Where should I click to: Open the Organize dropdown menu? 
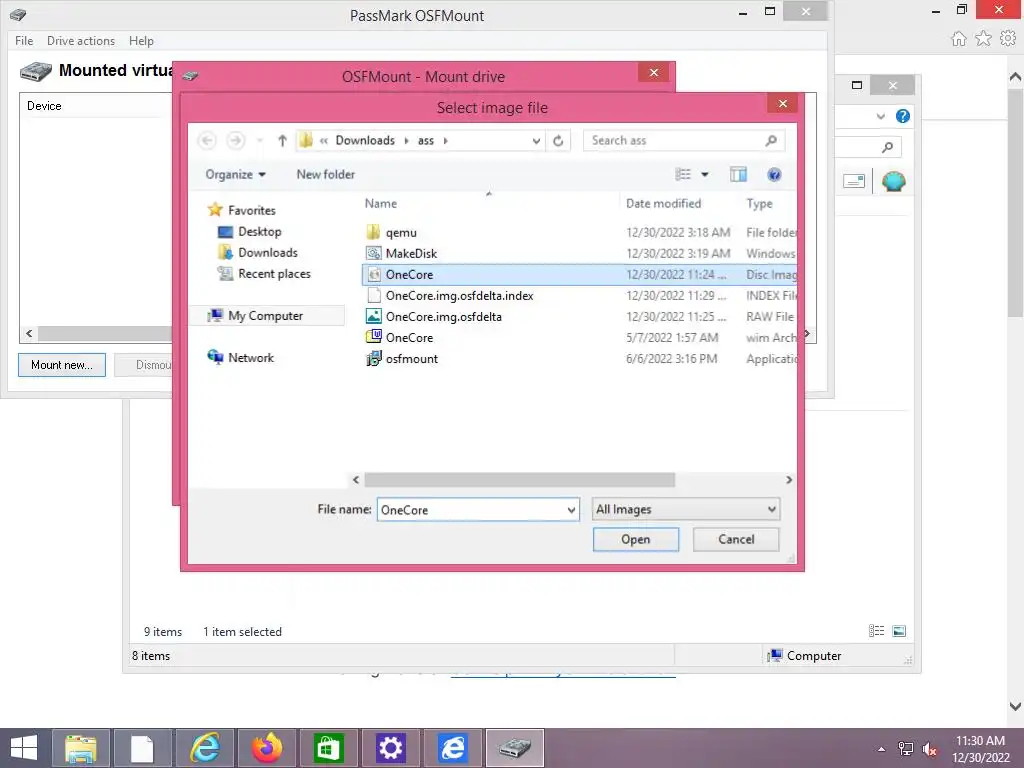(x=235, y=174)
